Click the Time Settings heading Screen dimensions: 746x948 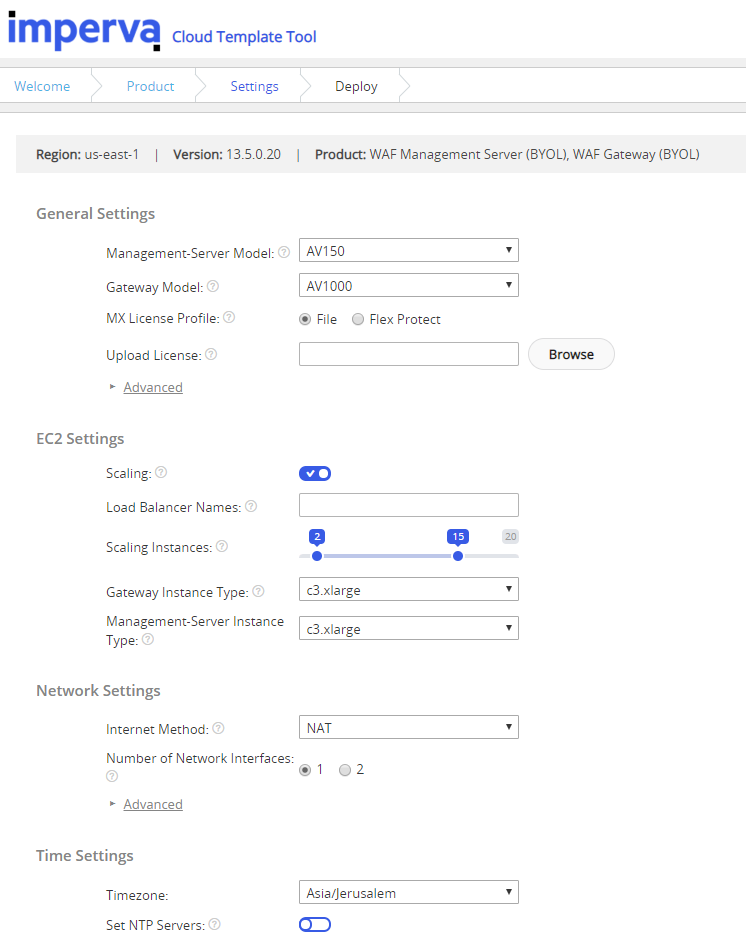(85, 855)
